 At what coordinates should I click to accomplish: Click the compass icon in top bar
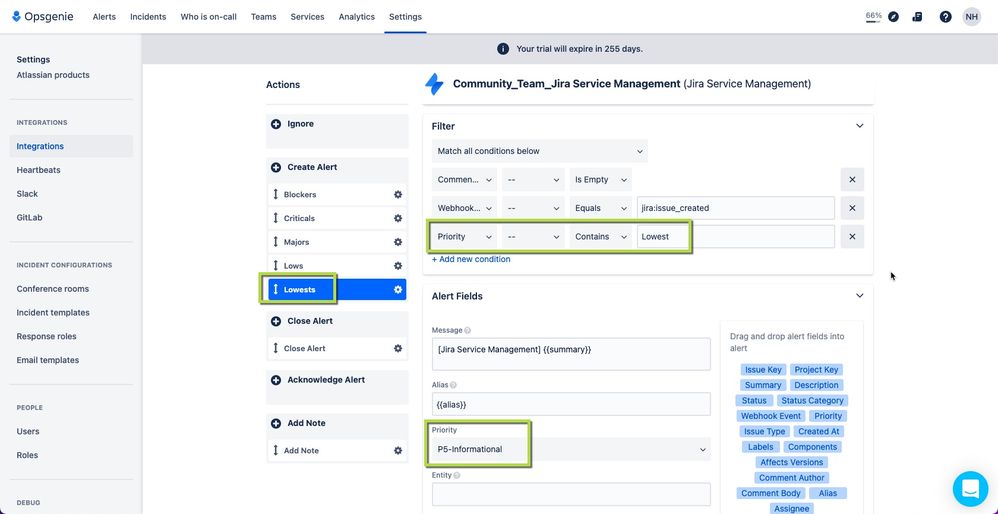click(893, 17)
